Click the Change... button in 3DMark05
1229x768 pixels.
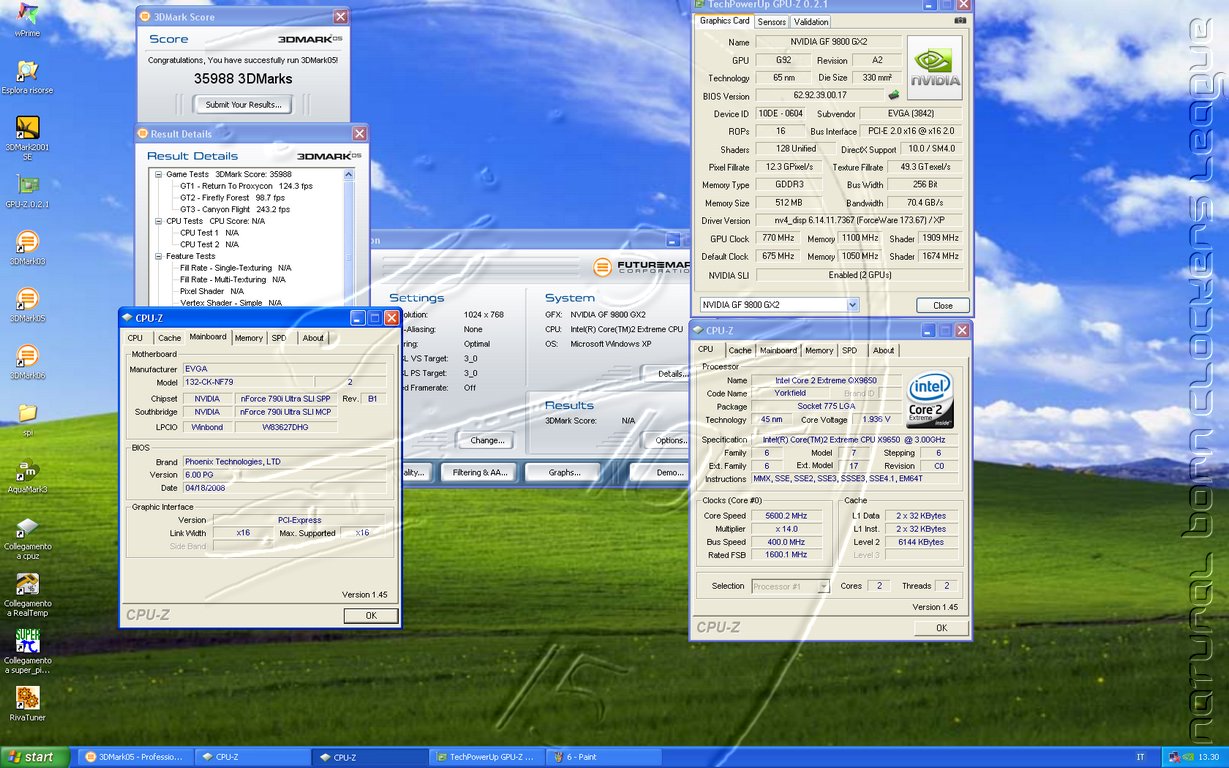(487, 440)
